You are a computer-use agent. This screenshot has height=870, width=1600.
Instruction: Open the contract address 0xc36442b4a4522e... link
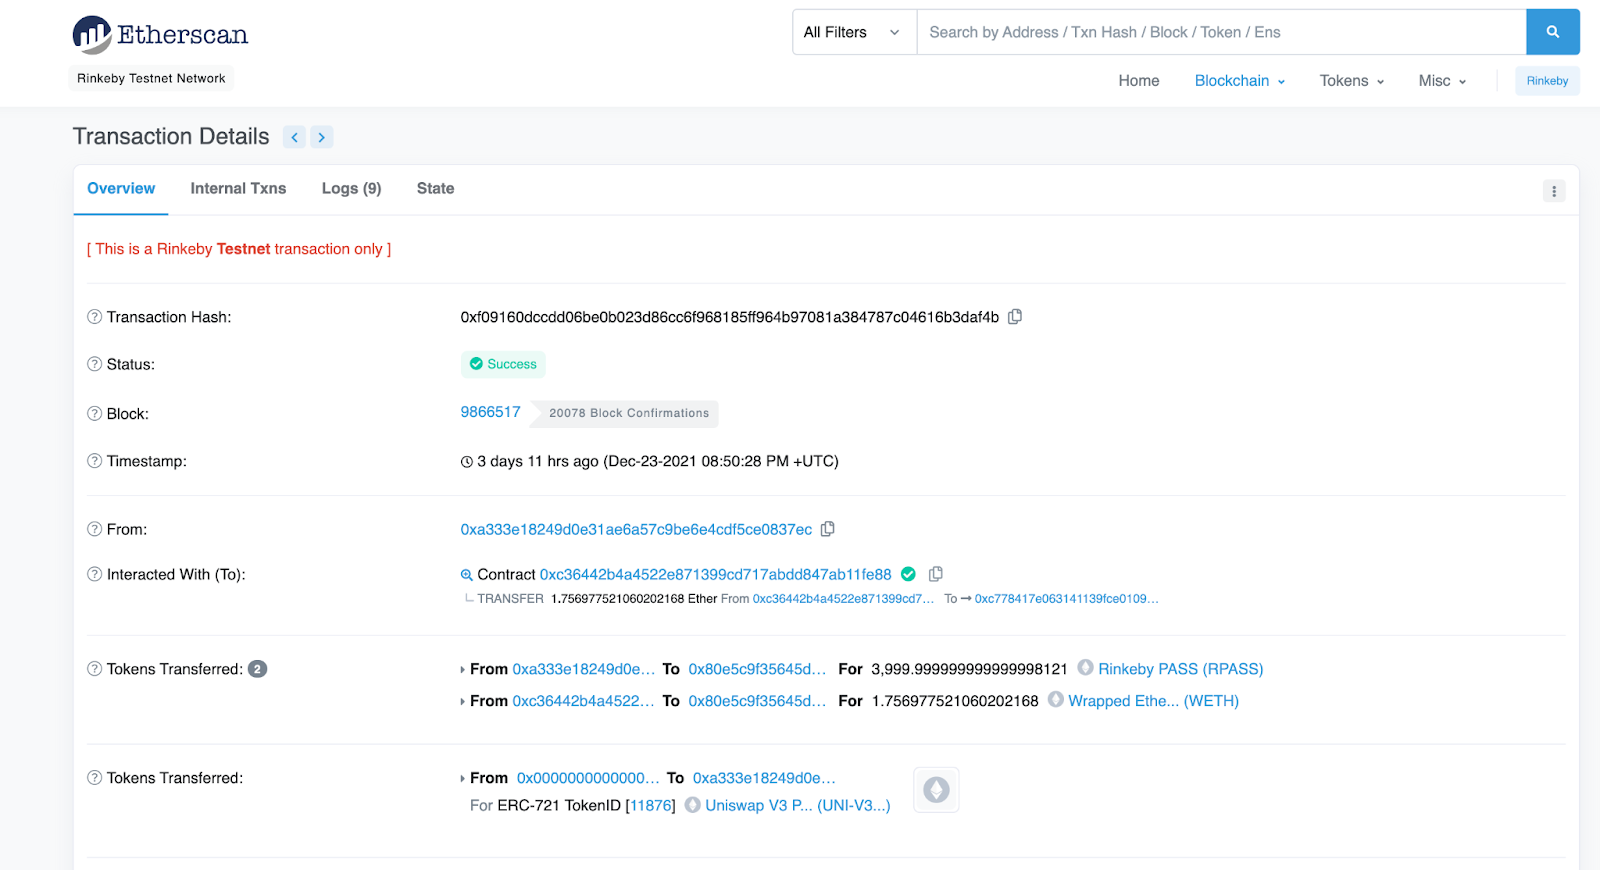pos(715,574)
